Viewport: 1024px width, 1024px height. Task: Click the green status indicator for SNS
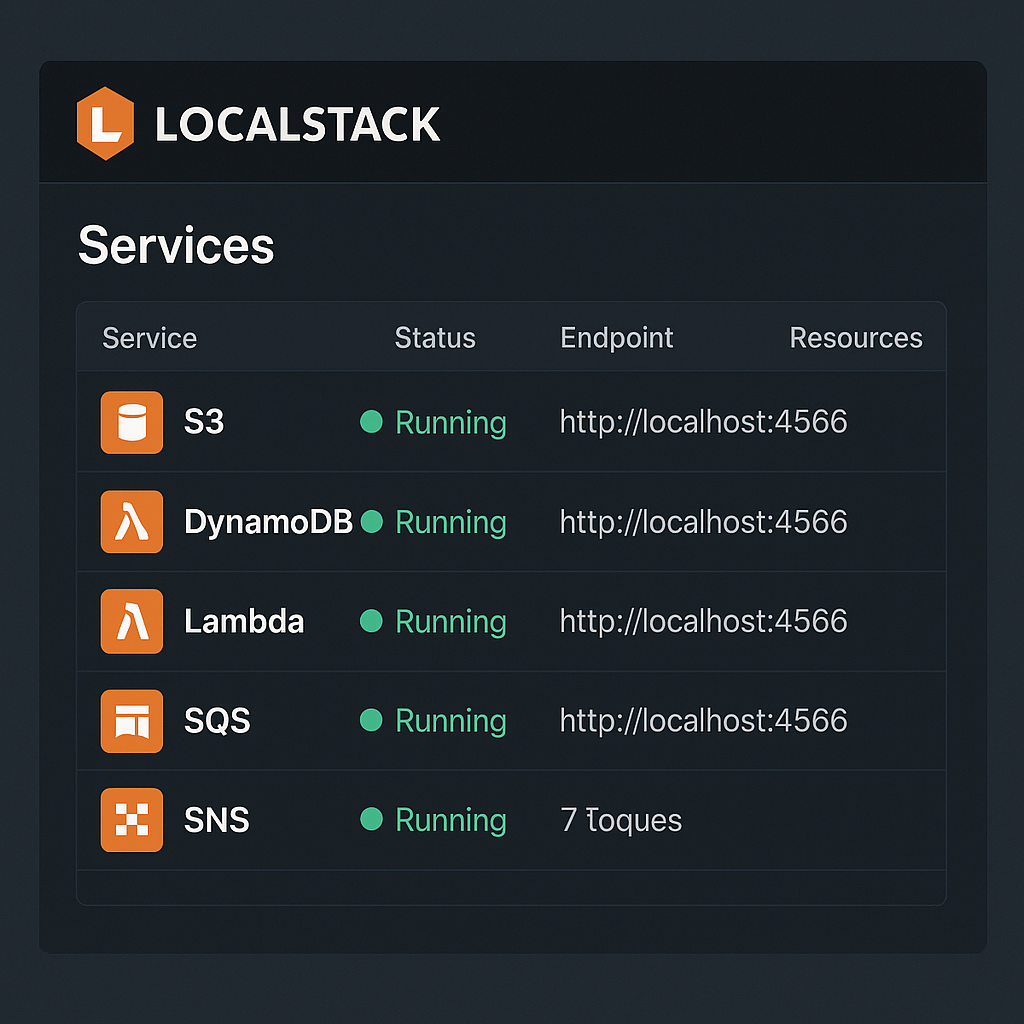point(371,820)
